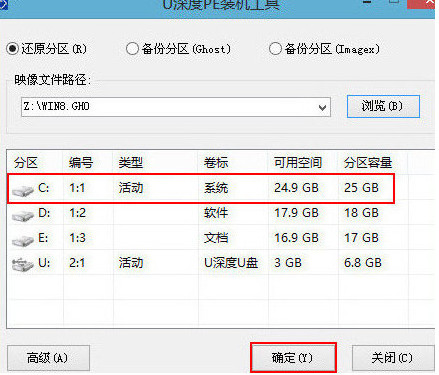This screenshot has width=439, height=375.
Task: Select the 还原分区 (R) radio button
Action: [12, 49]
